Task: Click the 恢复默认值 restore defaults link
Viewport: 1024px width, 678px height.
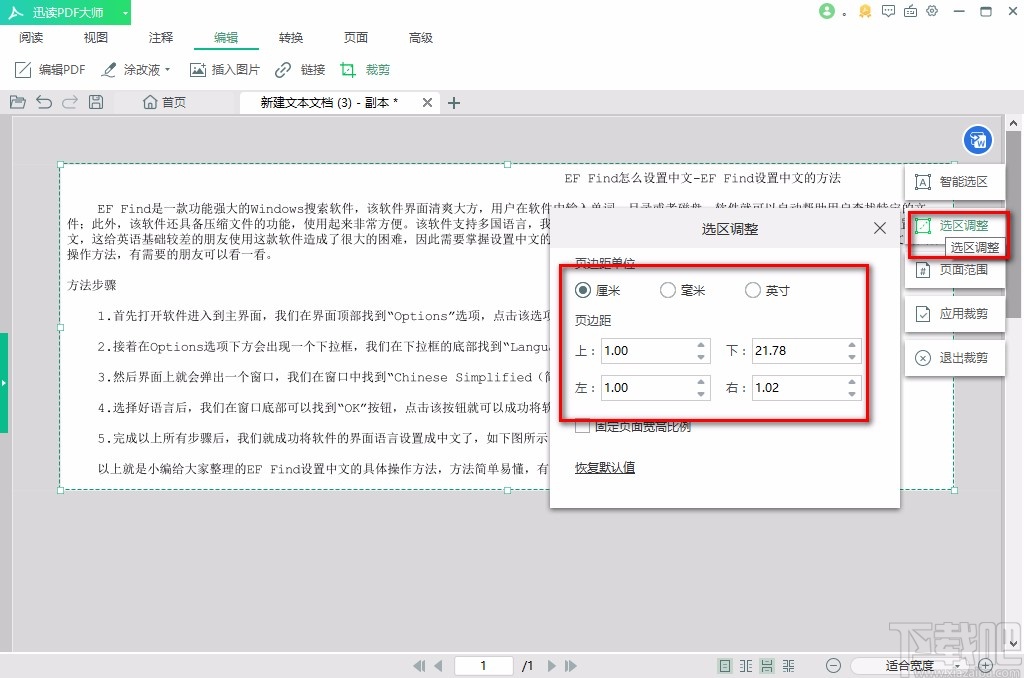Action: 605,467
